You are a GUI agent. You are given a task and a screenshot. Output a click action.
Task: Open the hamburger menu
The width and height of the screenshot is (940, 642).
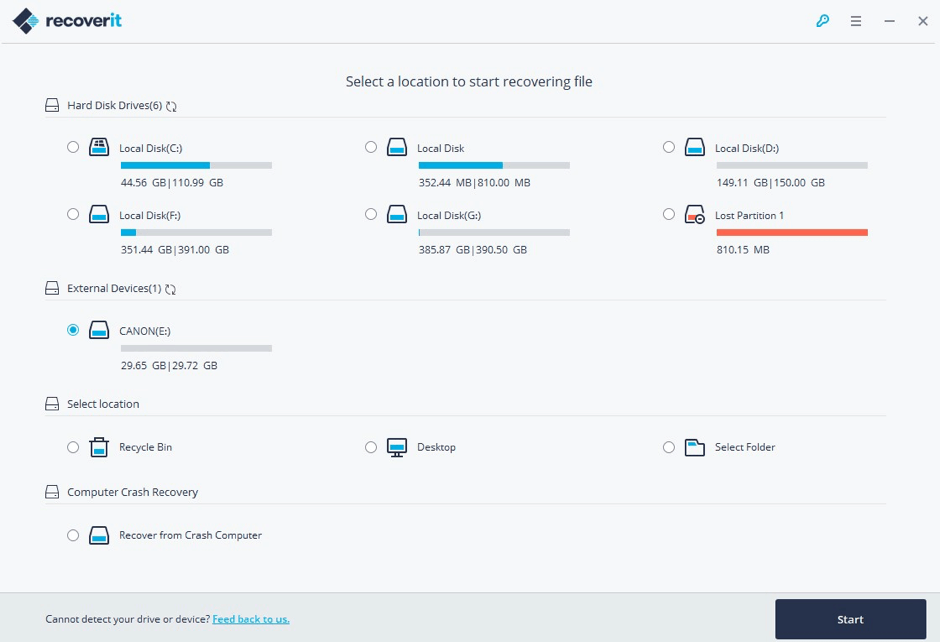856,21
